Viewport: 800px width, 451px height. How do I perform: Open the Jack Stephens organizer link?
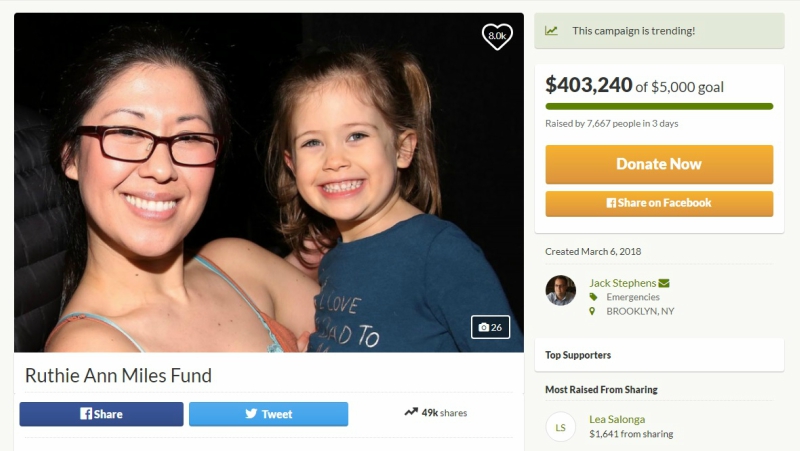[x=622, y=283]
